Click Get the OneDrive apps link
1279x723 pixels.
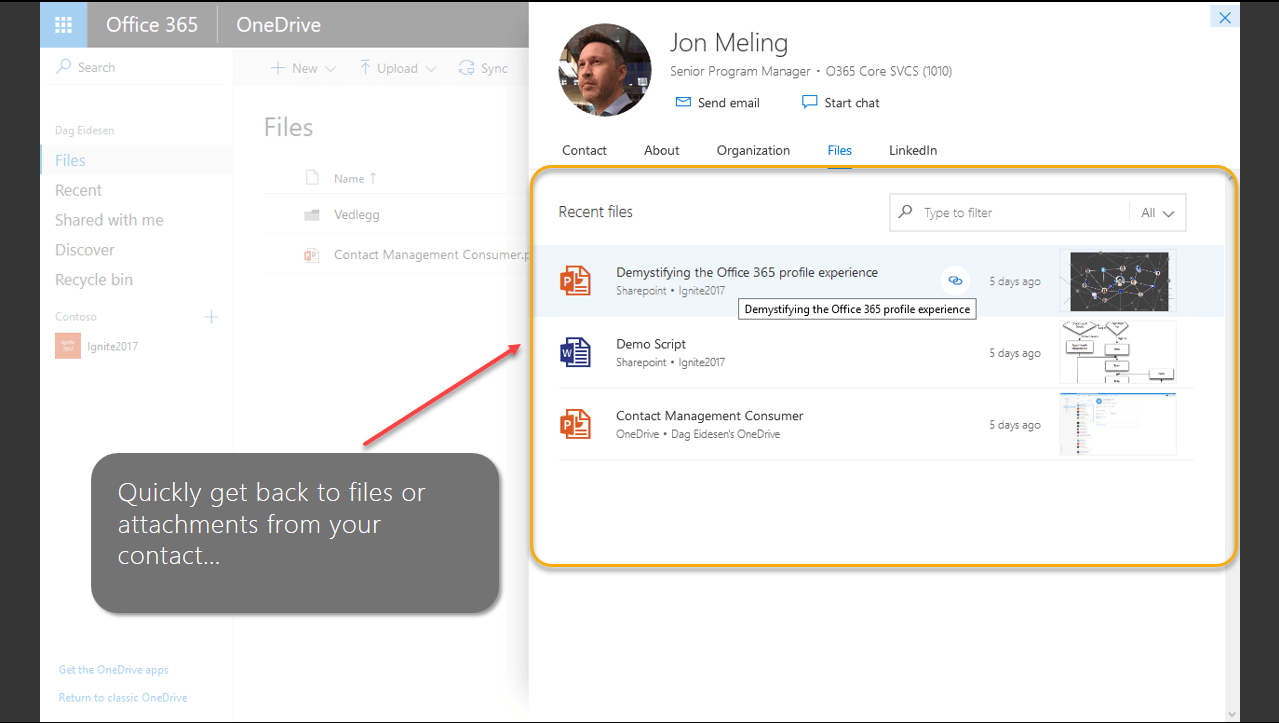tap(113, 670)
